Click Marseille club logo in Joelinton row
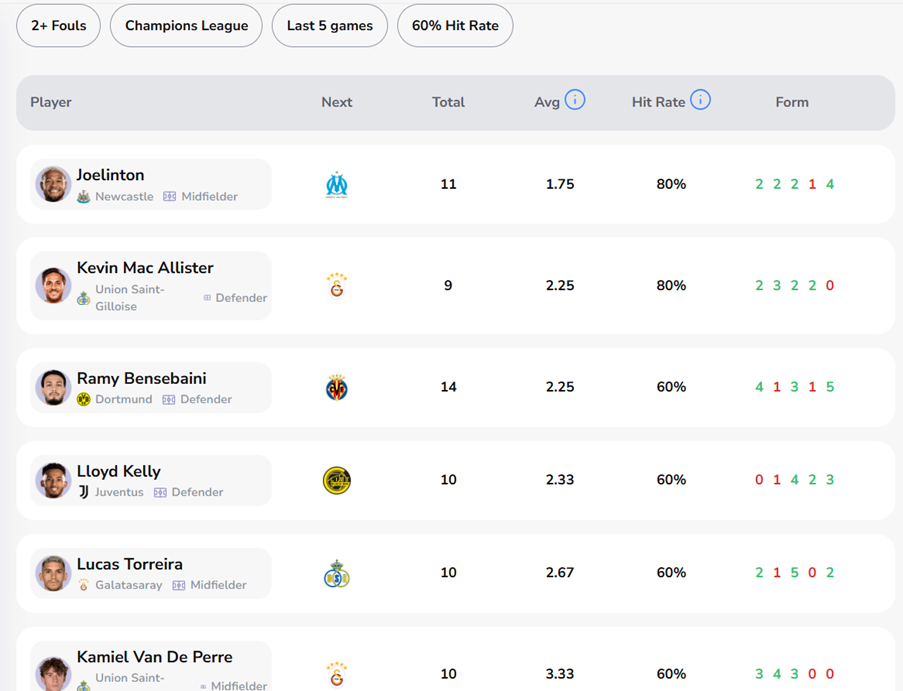The width and height of the screenshot is (903, 691). 337,185
